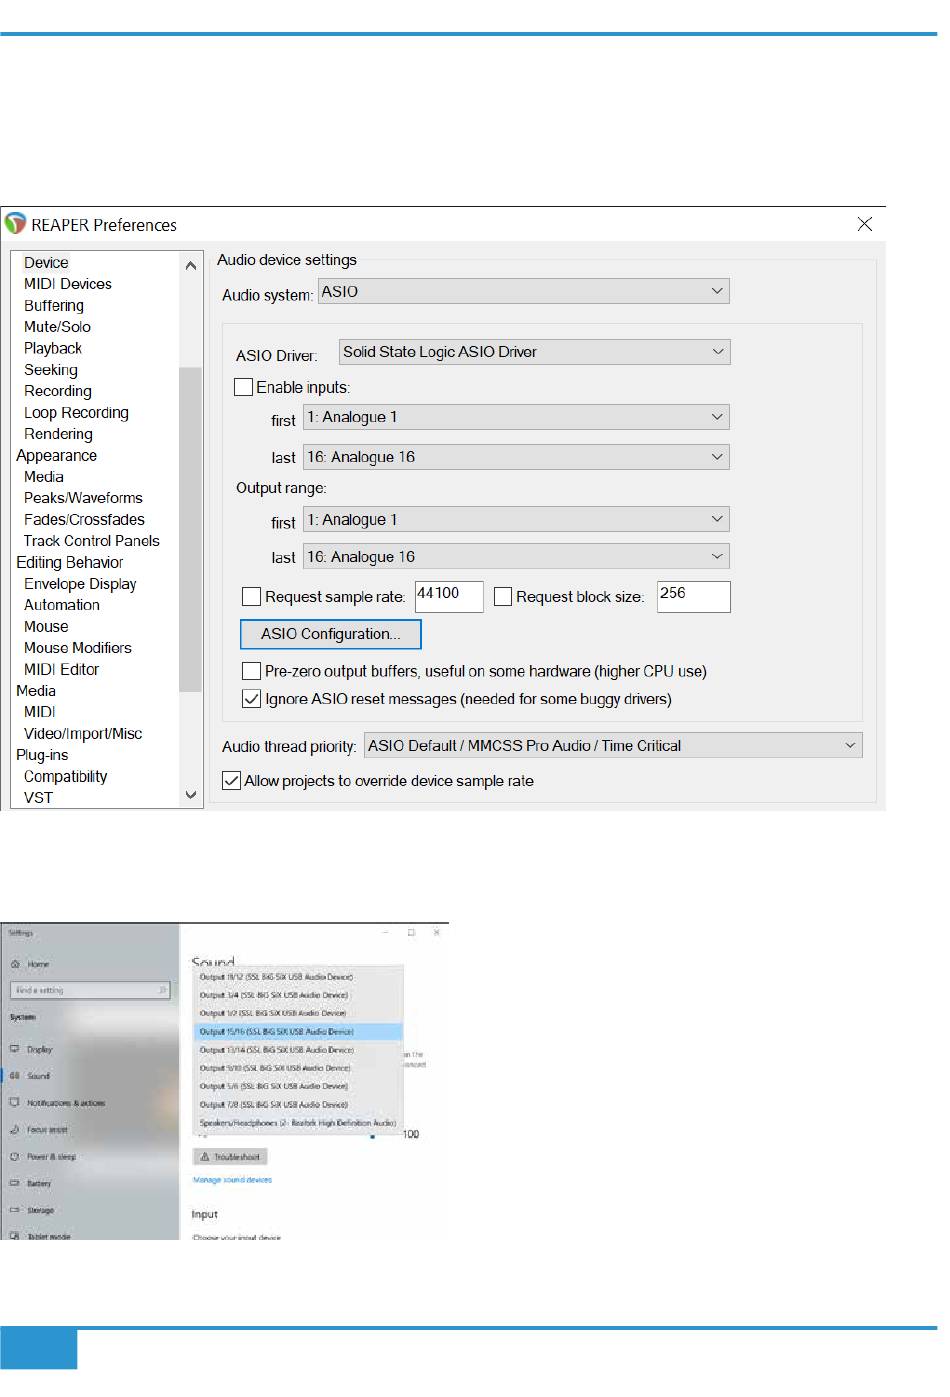Image resolution: width=950 pixels, height=1397 pixels.
Task: Select Plug-ins in the preferences tree
Action: (42, 755)
